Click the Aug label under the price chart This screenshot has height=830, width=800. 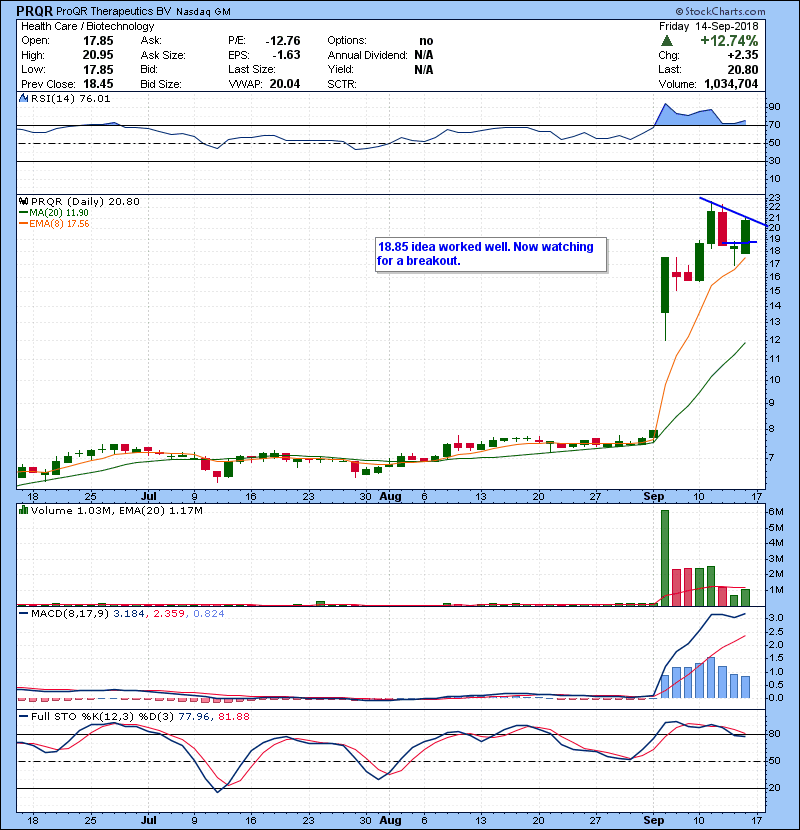[391, 497]
